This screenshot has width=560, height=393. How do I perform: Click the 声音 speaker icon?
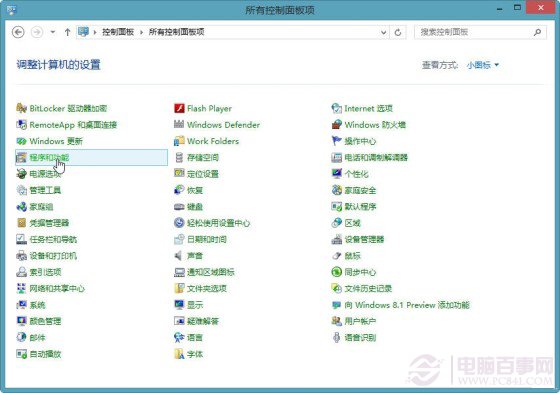(x=179, y=255)
